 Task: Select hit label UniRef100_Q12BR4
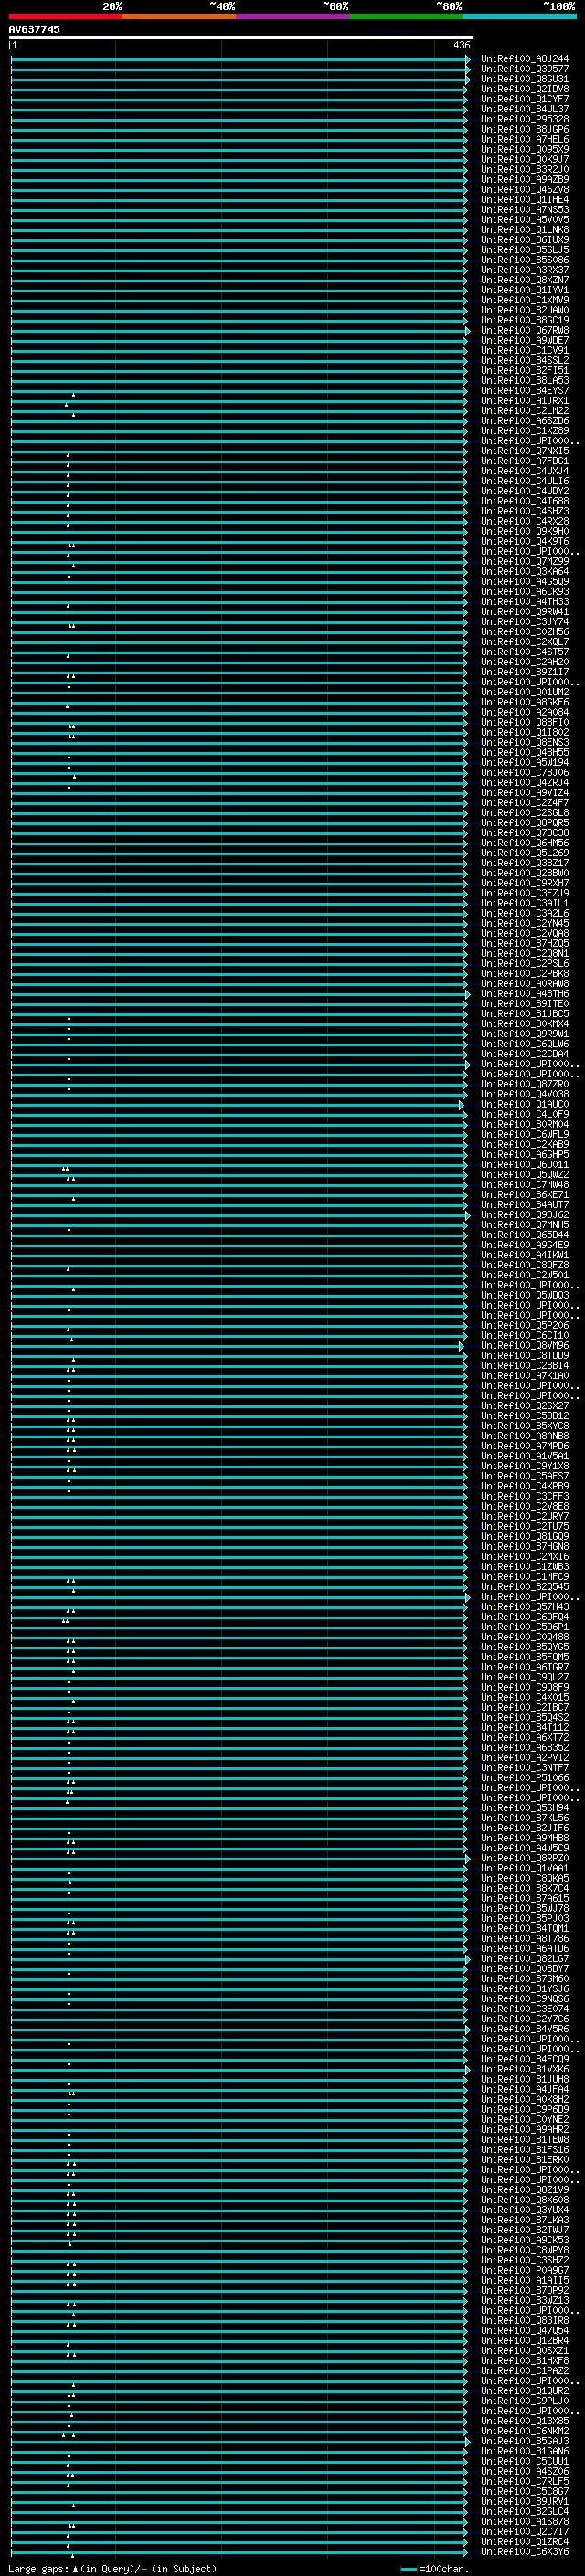524,2340
